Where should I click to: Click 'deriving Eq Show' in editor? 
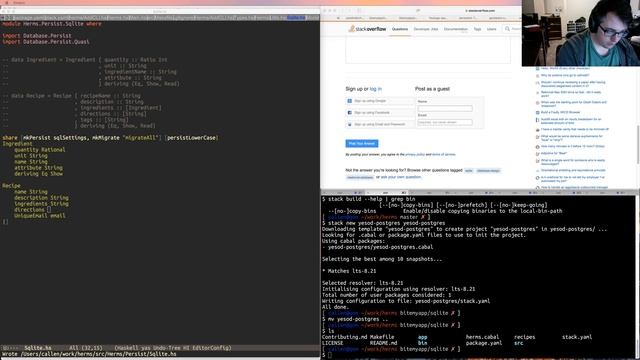pos(38,173)
